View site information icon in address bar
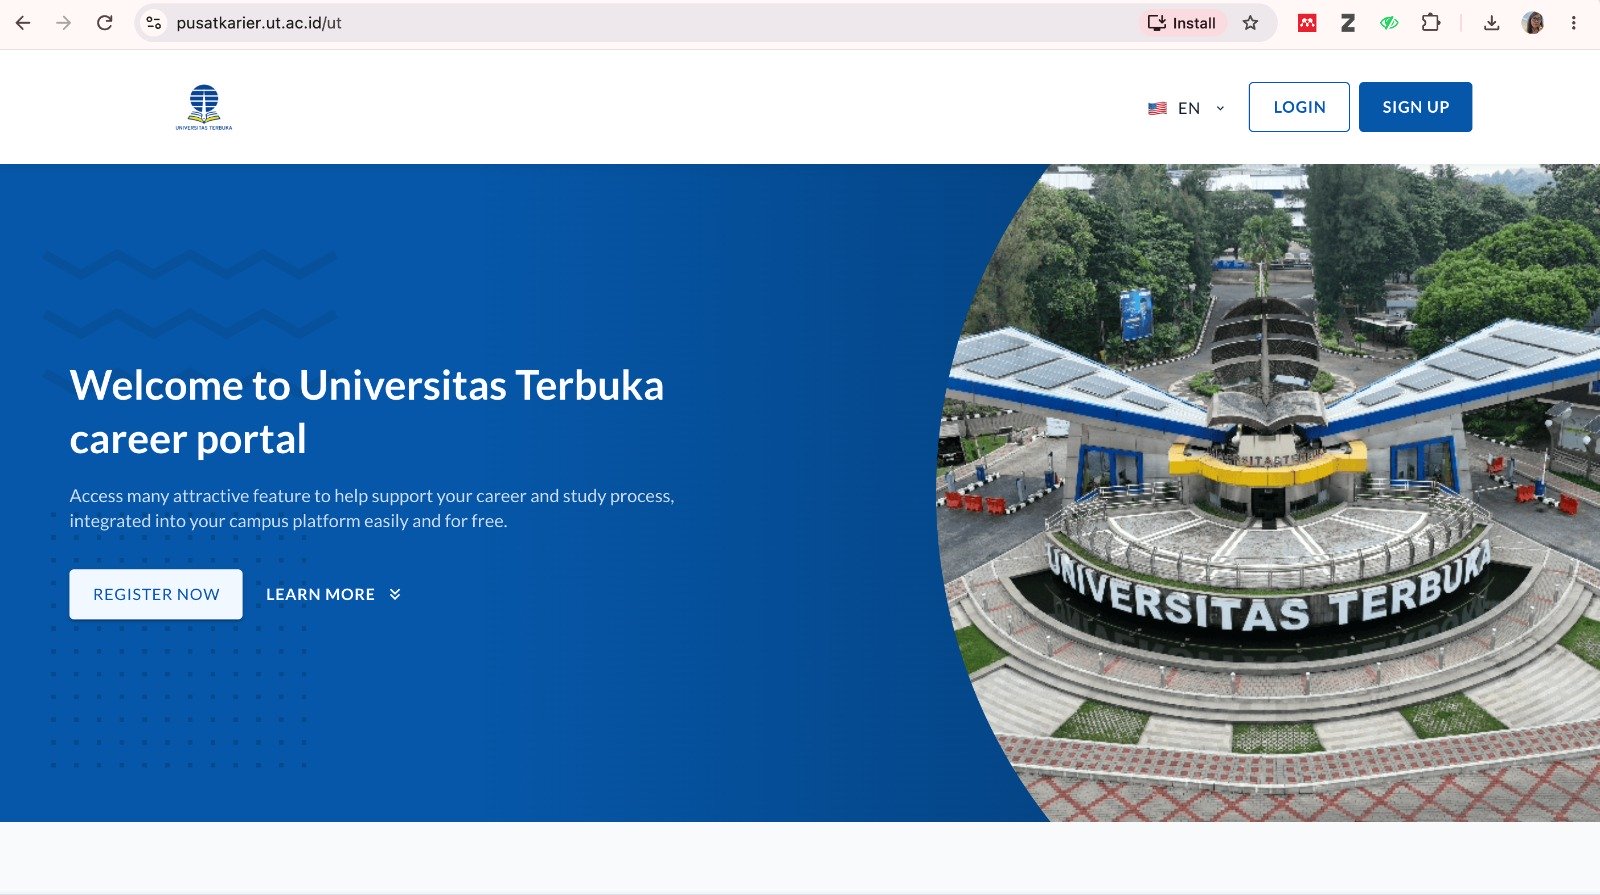The image size is (1600, 895). point(153,23)
